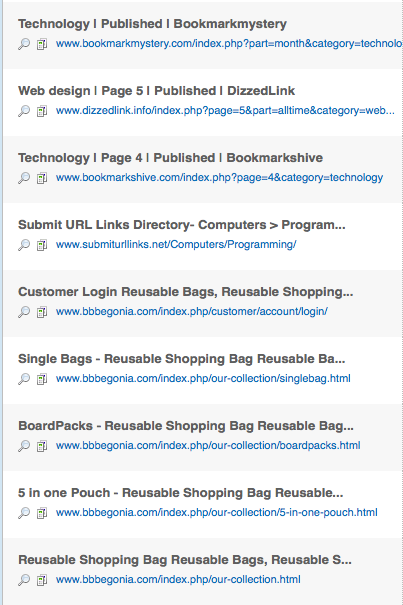The image size is (403, 605).
Task: Open bbbegonia.com customer account login link
Action: click(x=191, y=311)
